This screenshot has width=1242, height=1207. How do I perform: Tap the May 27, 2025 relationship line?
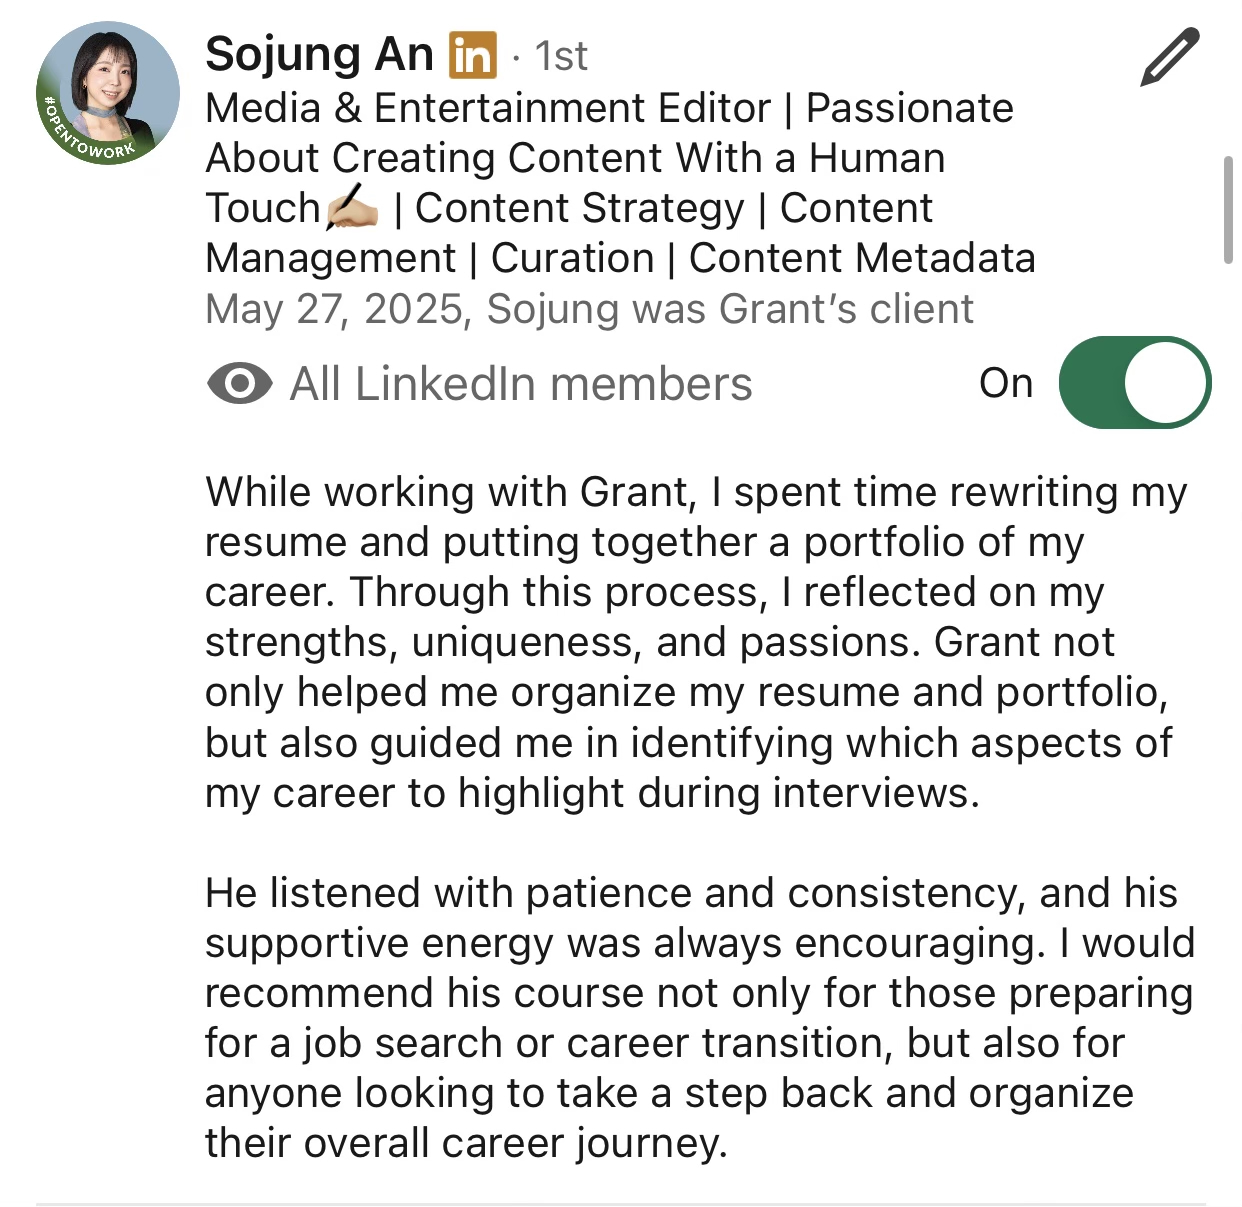589,309
